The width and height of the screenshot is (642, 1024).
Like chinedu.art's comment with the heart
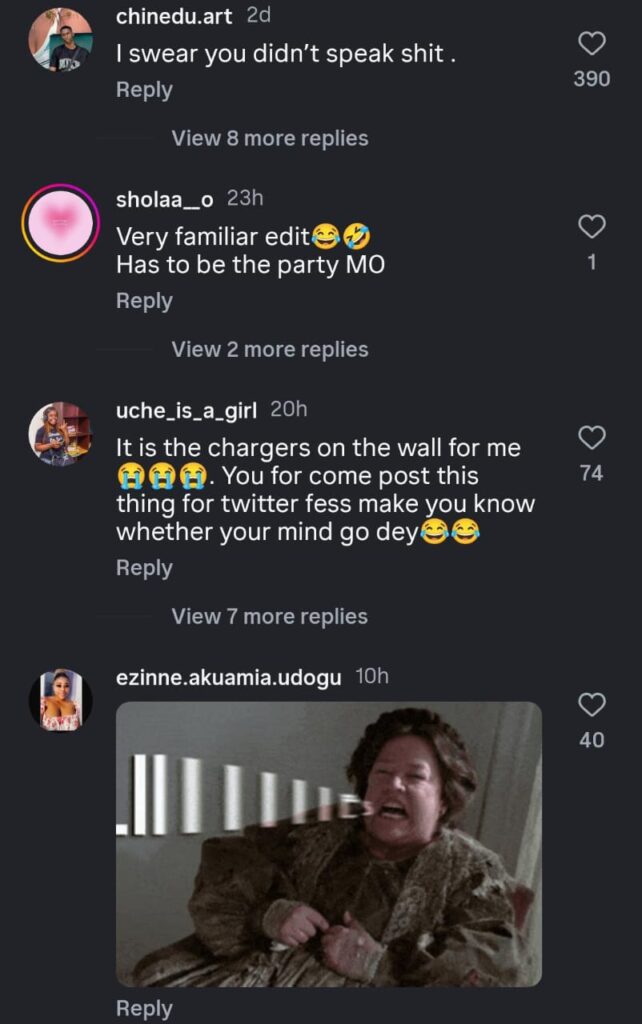coord(592,43)
